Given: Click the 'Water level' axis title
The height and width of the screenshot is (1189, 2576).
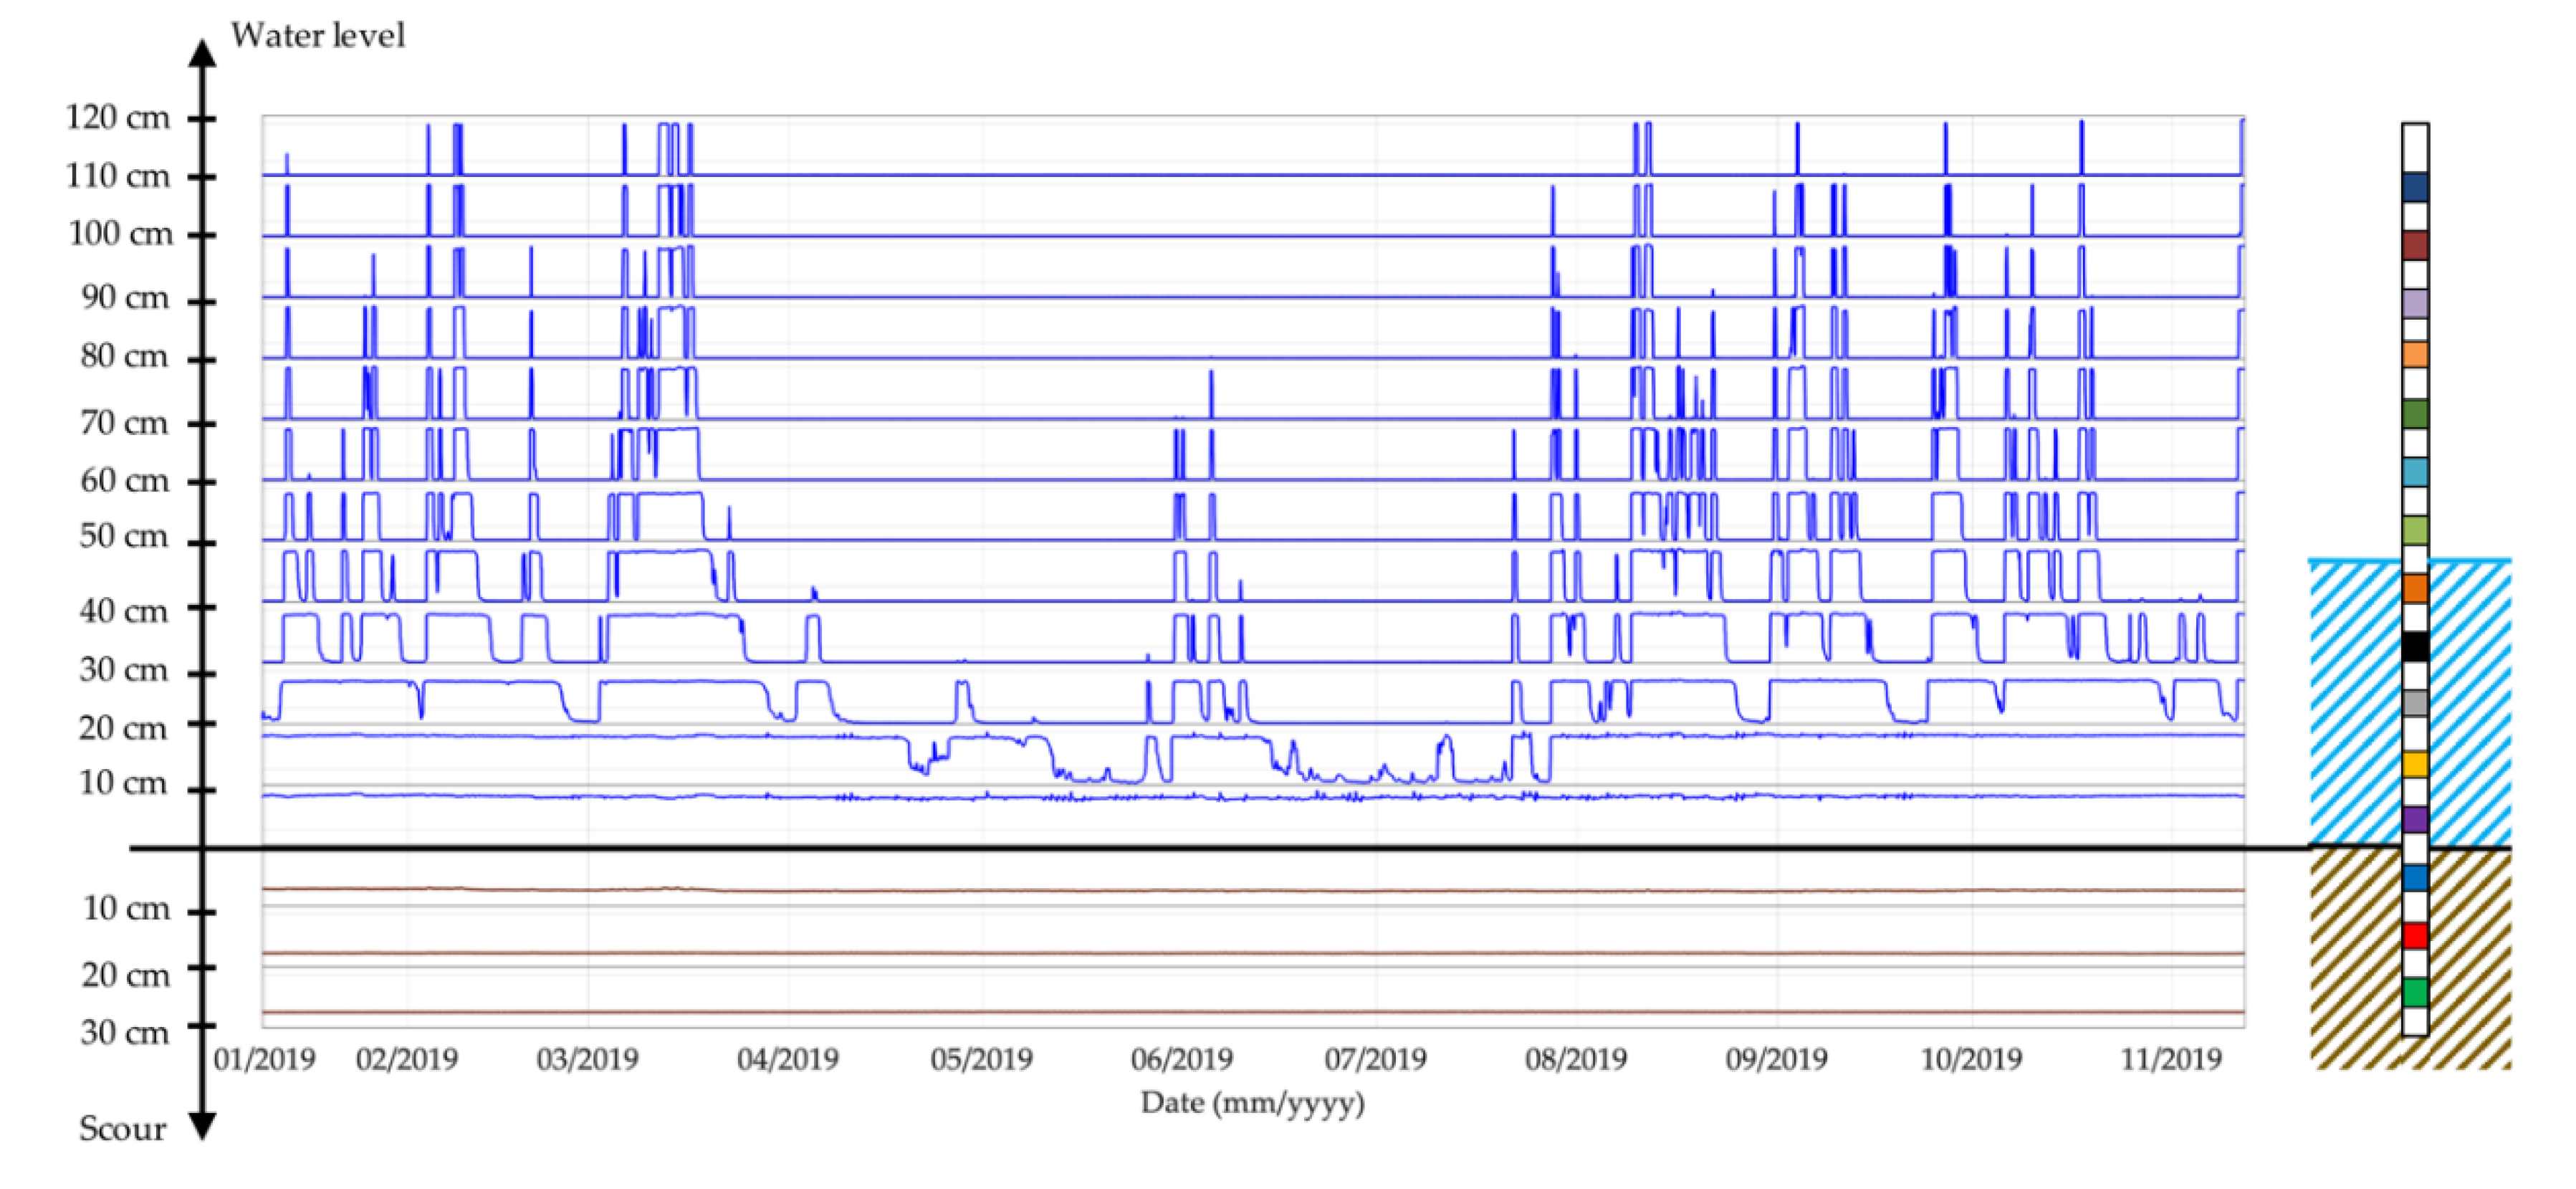Looking at the screenshot, I should (x=318, y=36).
